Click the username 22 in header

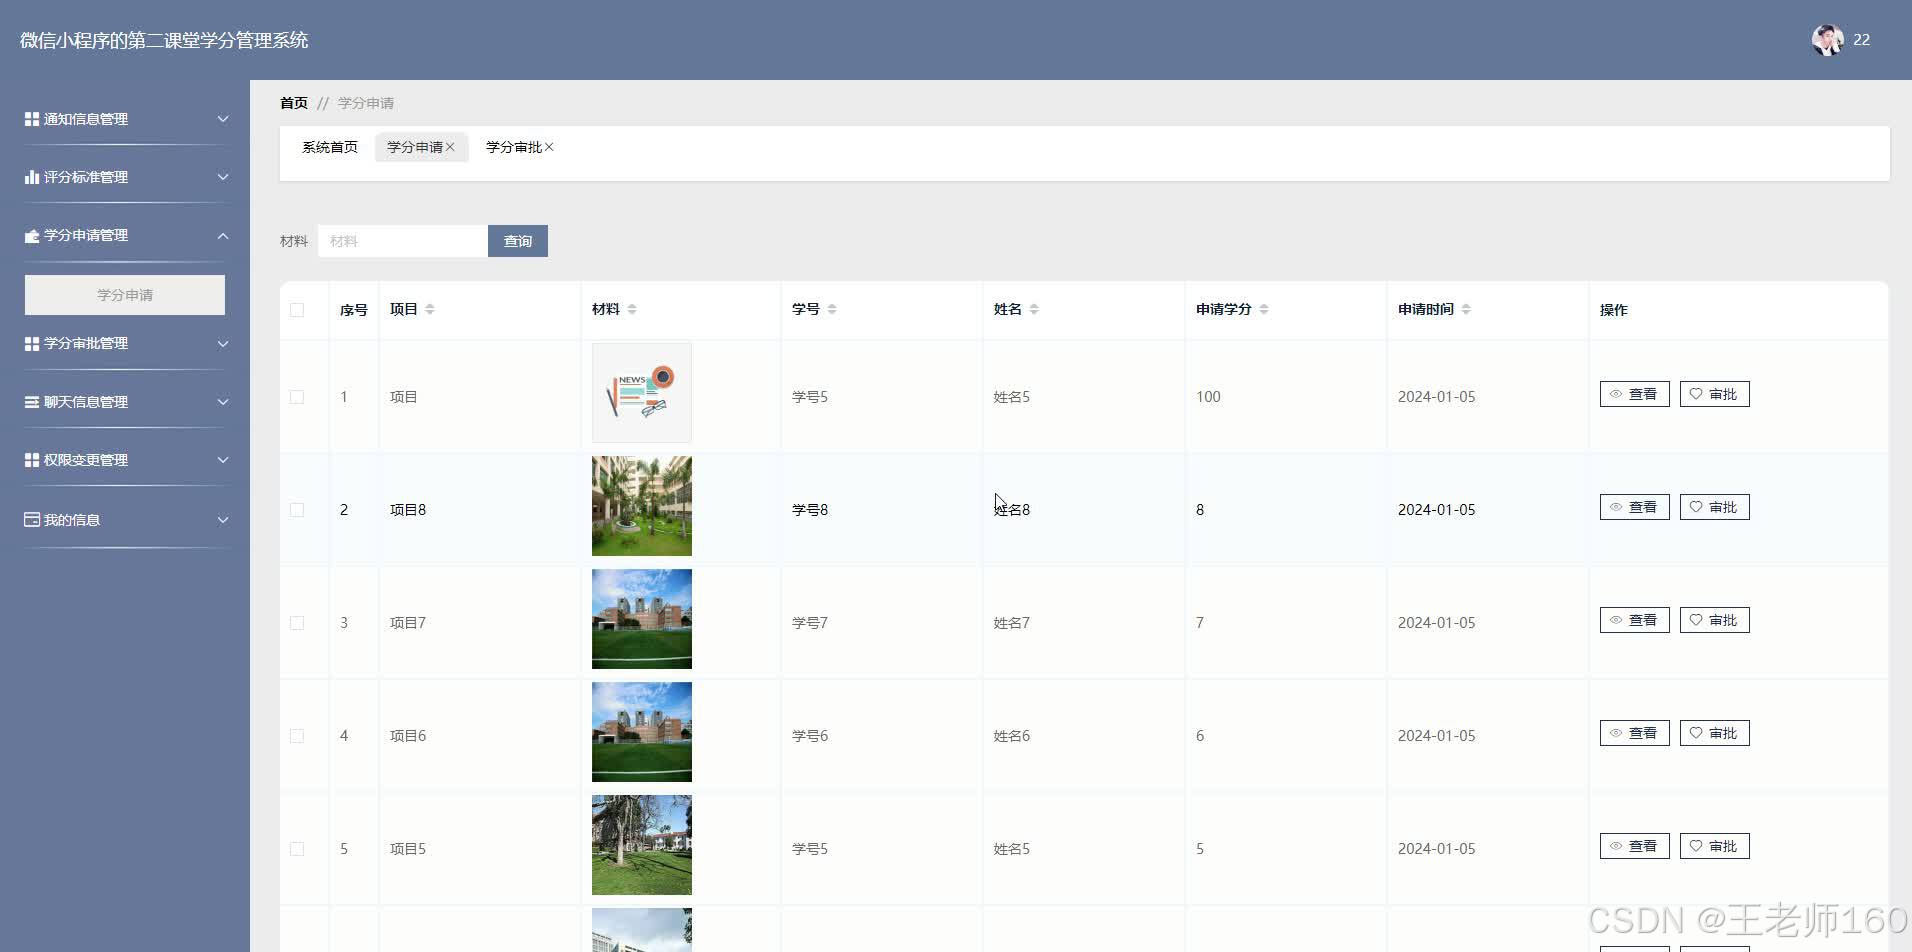tap(1861, 40)
